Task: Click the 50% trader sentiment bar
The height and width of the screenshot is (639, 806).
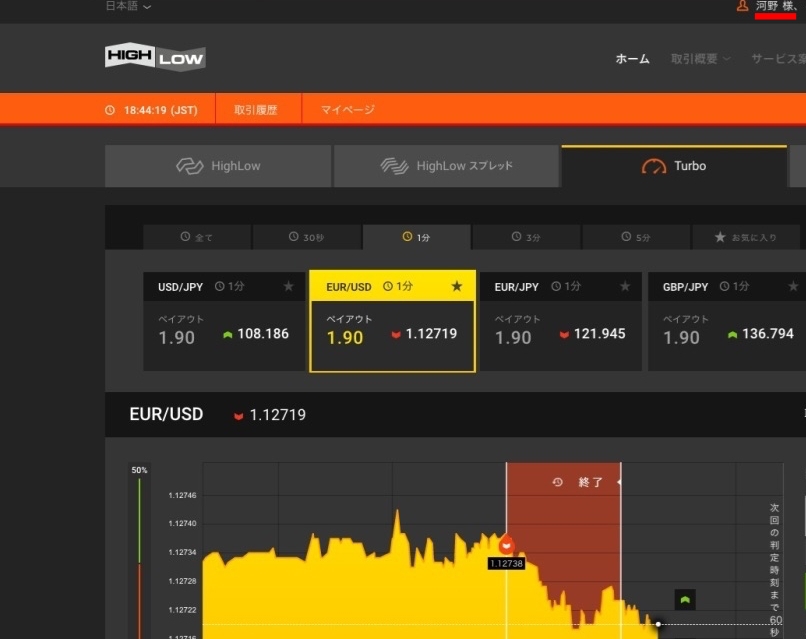Action: 139,553
